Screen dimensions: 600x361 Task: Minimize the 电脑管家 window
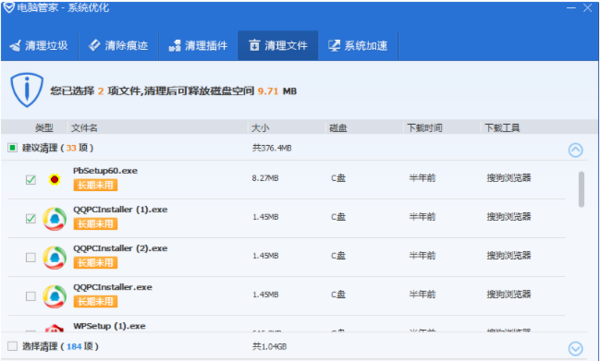(571, 8)
